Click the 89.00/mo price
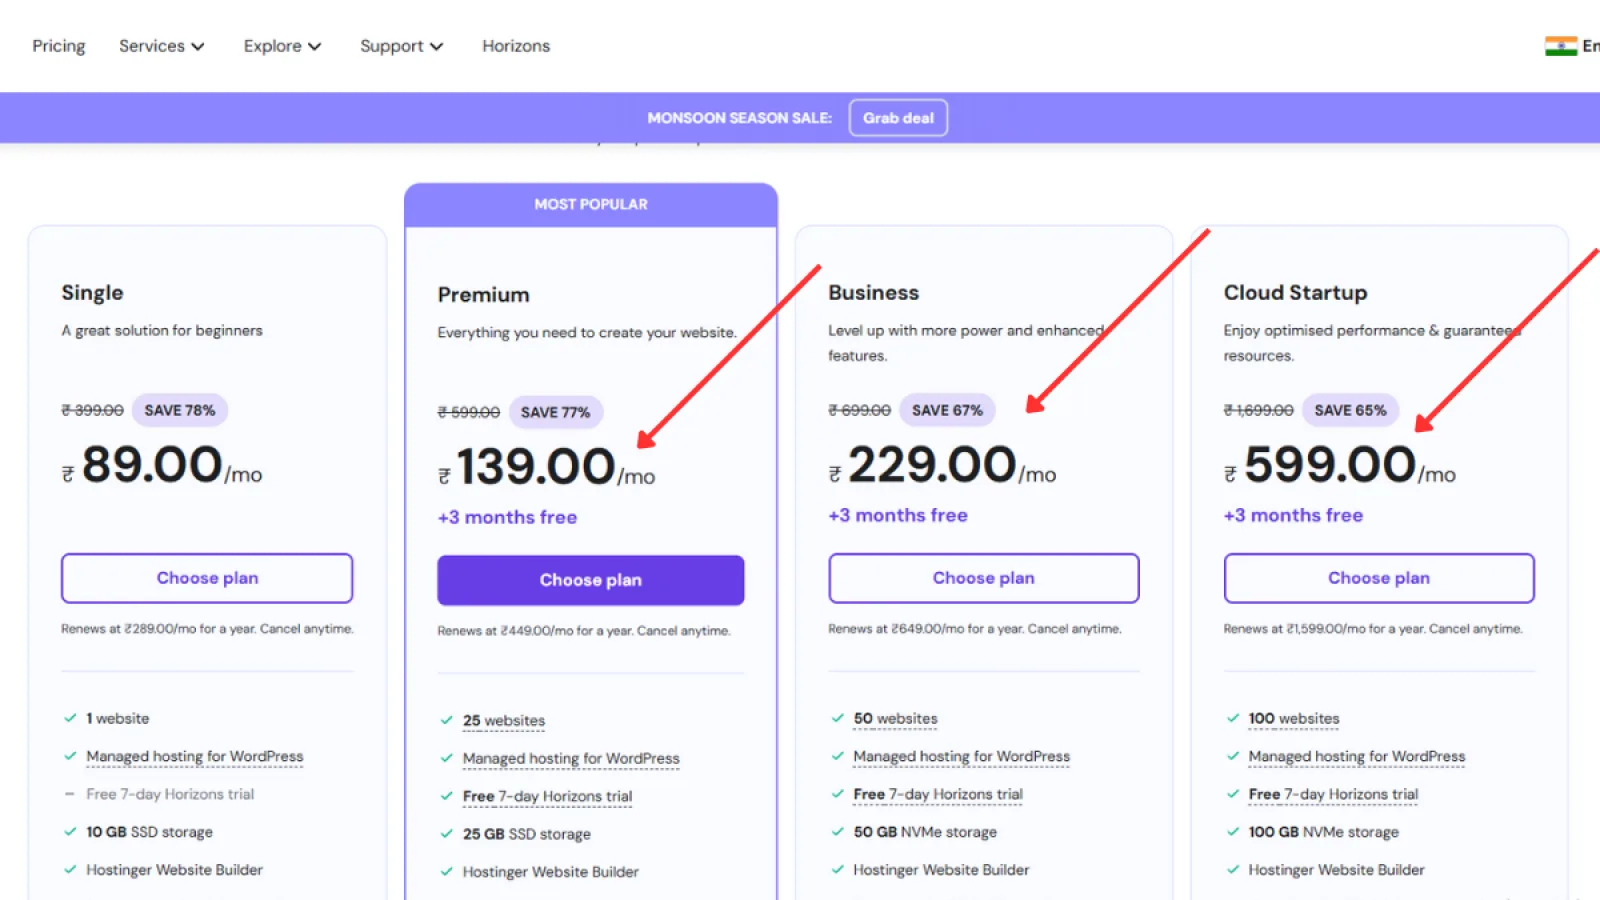The height and width of the screenshot is (900, 1600). pyautogui.click(x=162, y=466)
